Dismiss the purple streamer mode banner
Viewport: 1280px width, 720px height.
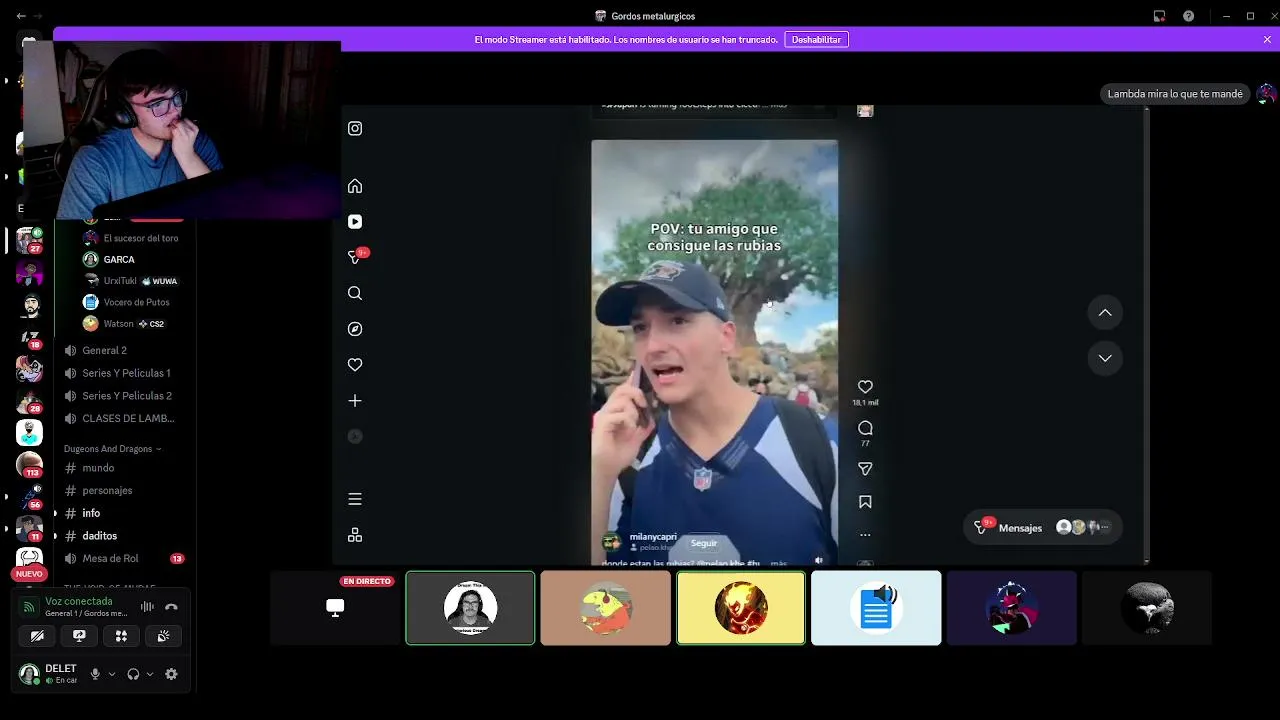tap(1267, 39)
